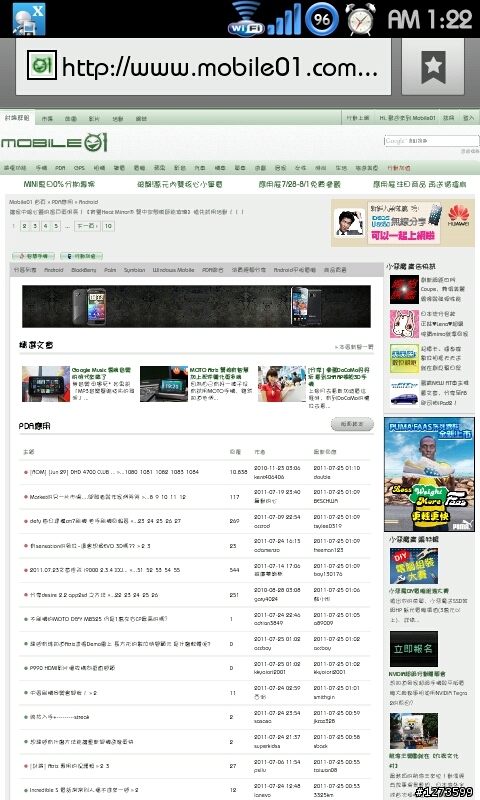Image resolution: width=480 pixels, height=800 pixels.
Task: Open the Wi-Fi status icon
Action: tap(246, 19)
